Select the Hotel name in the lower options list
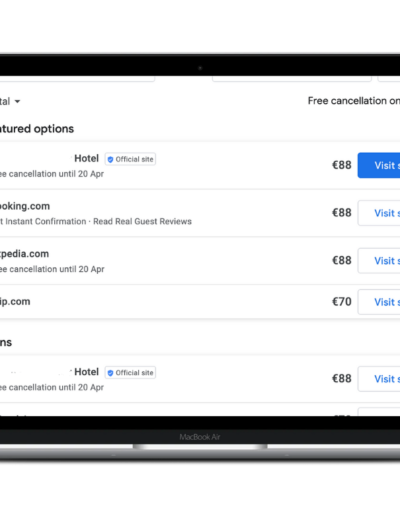The width and height of the screenshot is (400, 516). [x=86, y=372]
